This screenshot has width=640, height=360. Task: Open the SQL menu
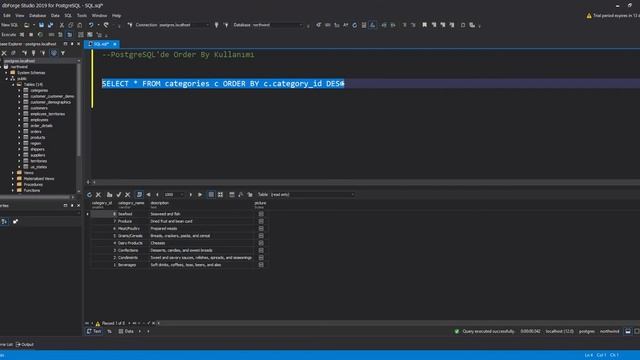(x=68, y=16)
